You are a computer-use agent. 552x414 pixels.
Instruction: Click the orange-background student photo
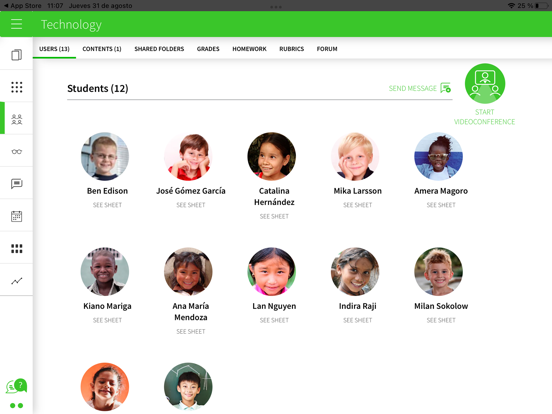(105, 387)
